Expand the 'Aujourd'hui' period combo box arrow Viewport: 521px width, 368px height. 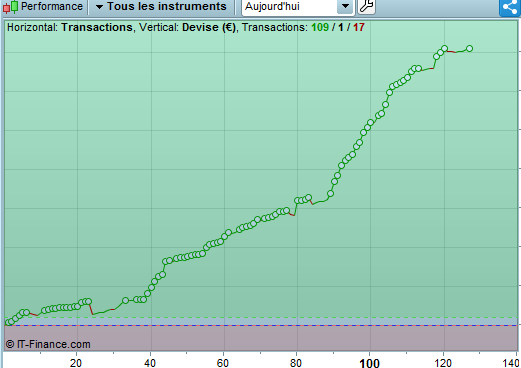(x=345, y=6)
